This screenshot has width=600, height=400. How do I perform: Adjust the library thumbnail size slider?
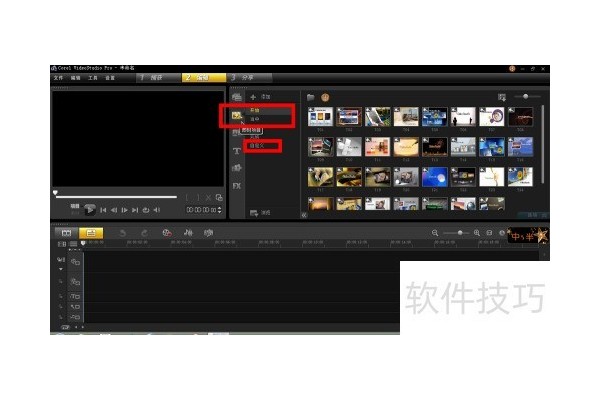[527, 96]
